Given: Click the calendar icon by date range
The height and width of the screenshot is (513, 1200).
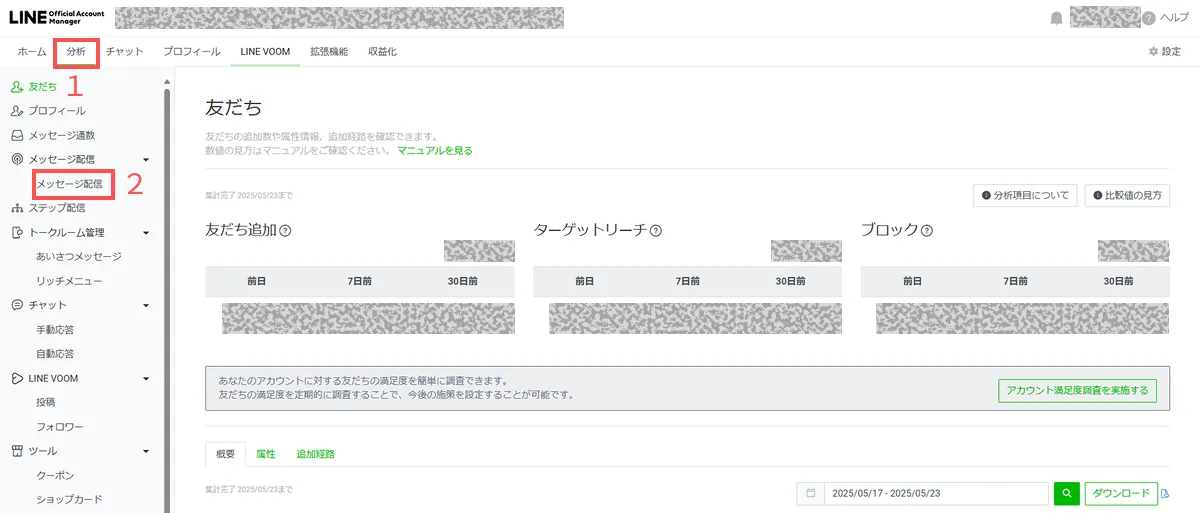Looking at the screenshot, I should [811, 493].
